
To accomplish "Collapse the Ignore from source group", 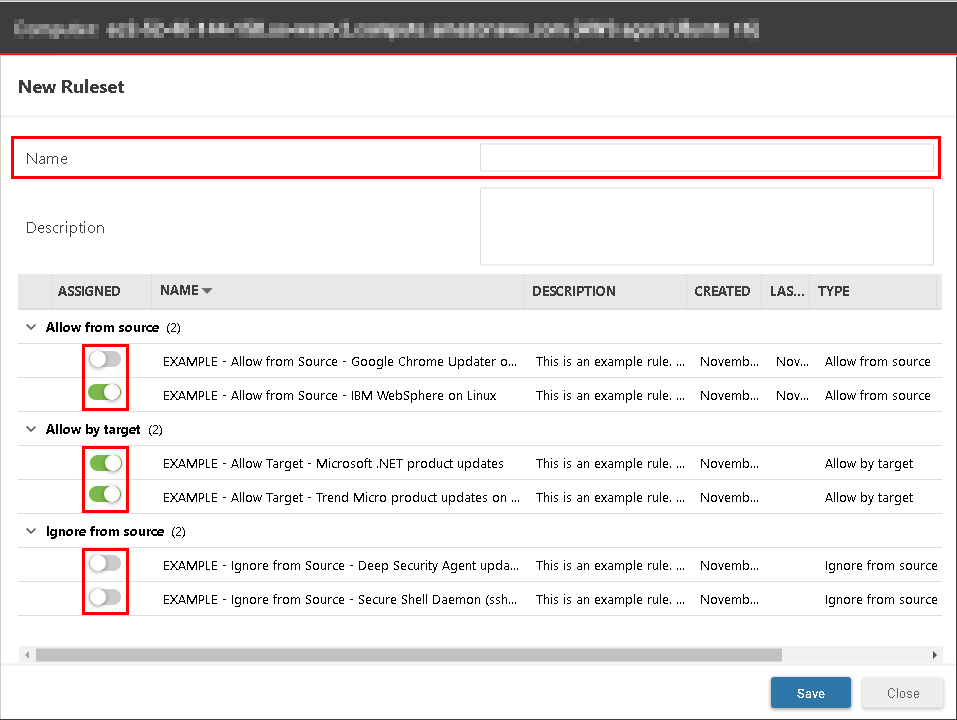I will tap(31, 531).
